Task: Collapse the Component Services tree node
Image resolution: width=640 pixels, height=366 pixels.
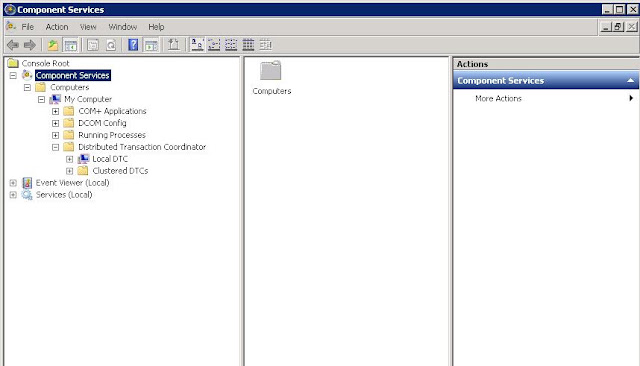Action: [x=13, y=75]
